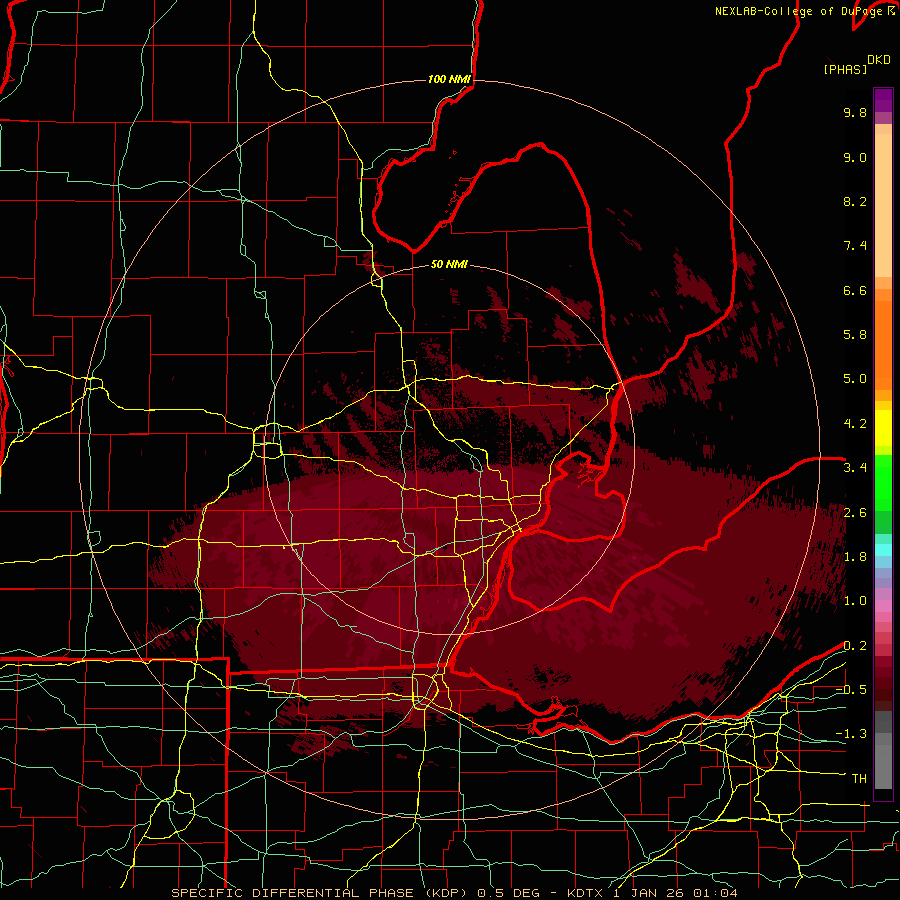Click the DKD units label above color bar
Image resolution: width=900 pixels, height=900 pixels.
tap(878, 60)
